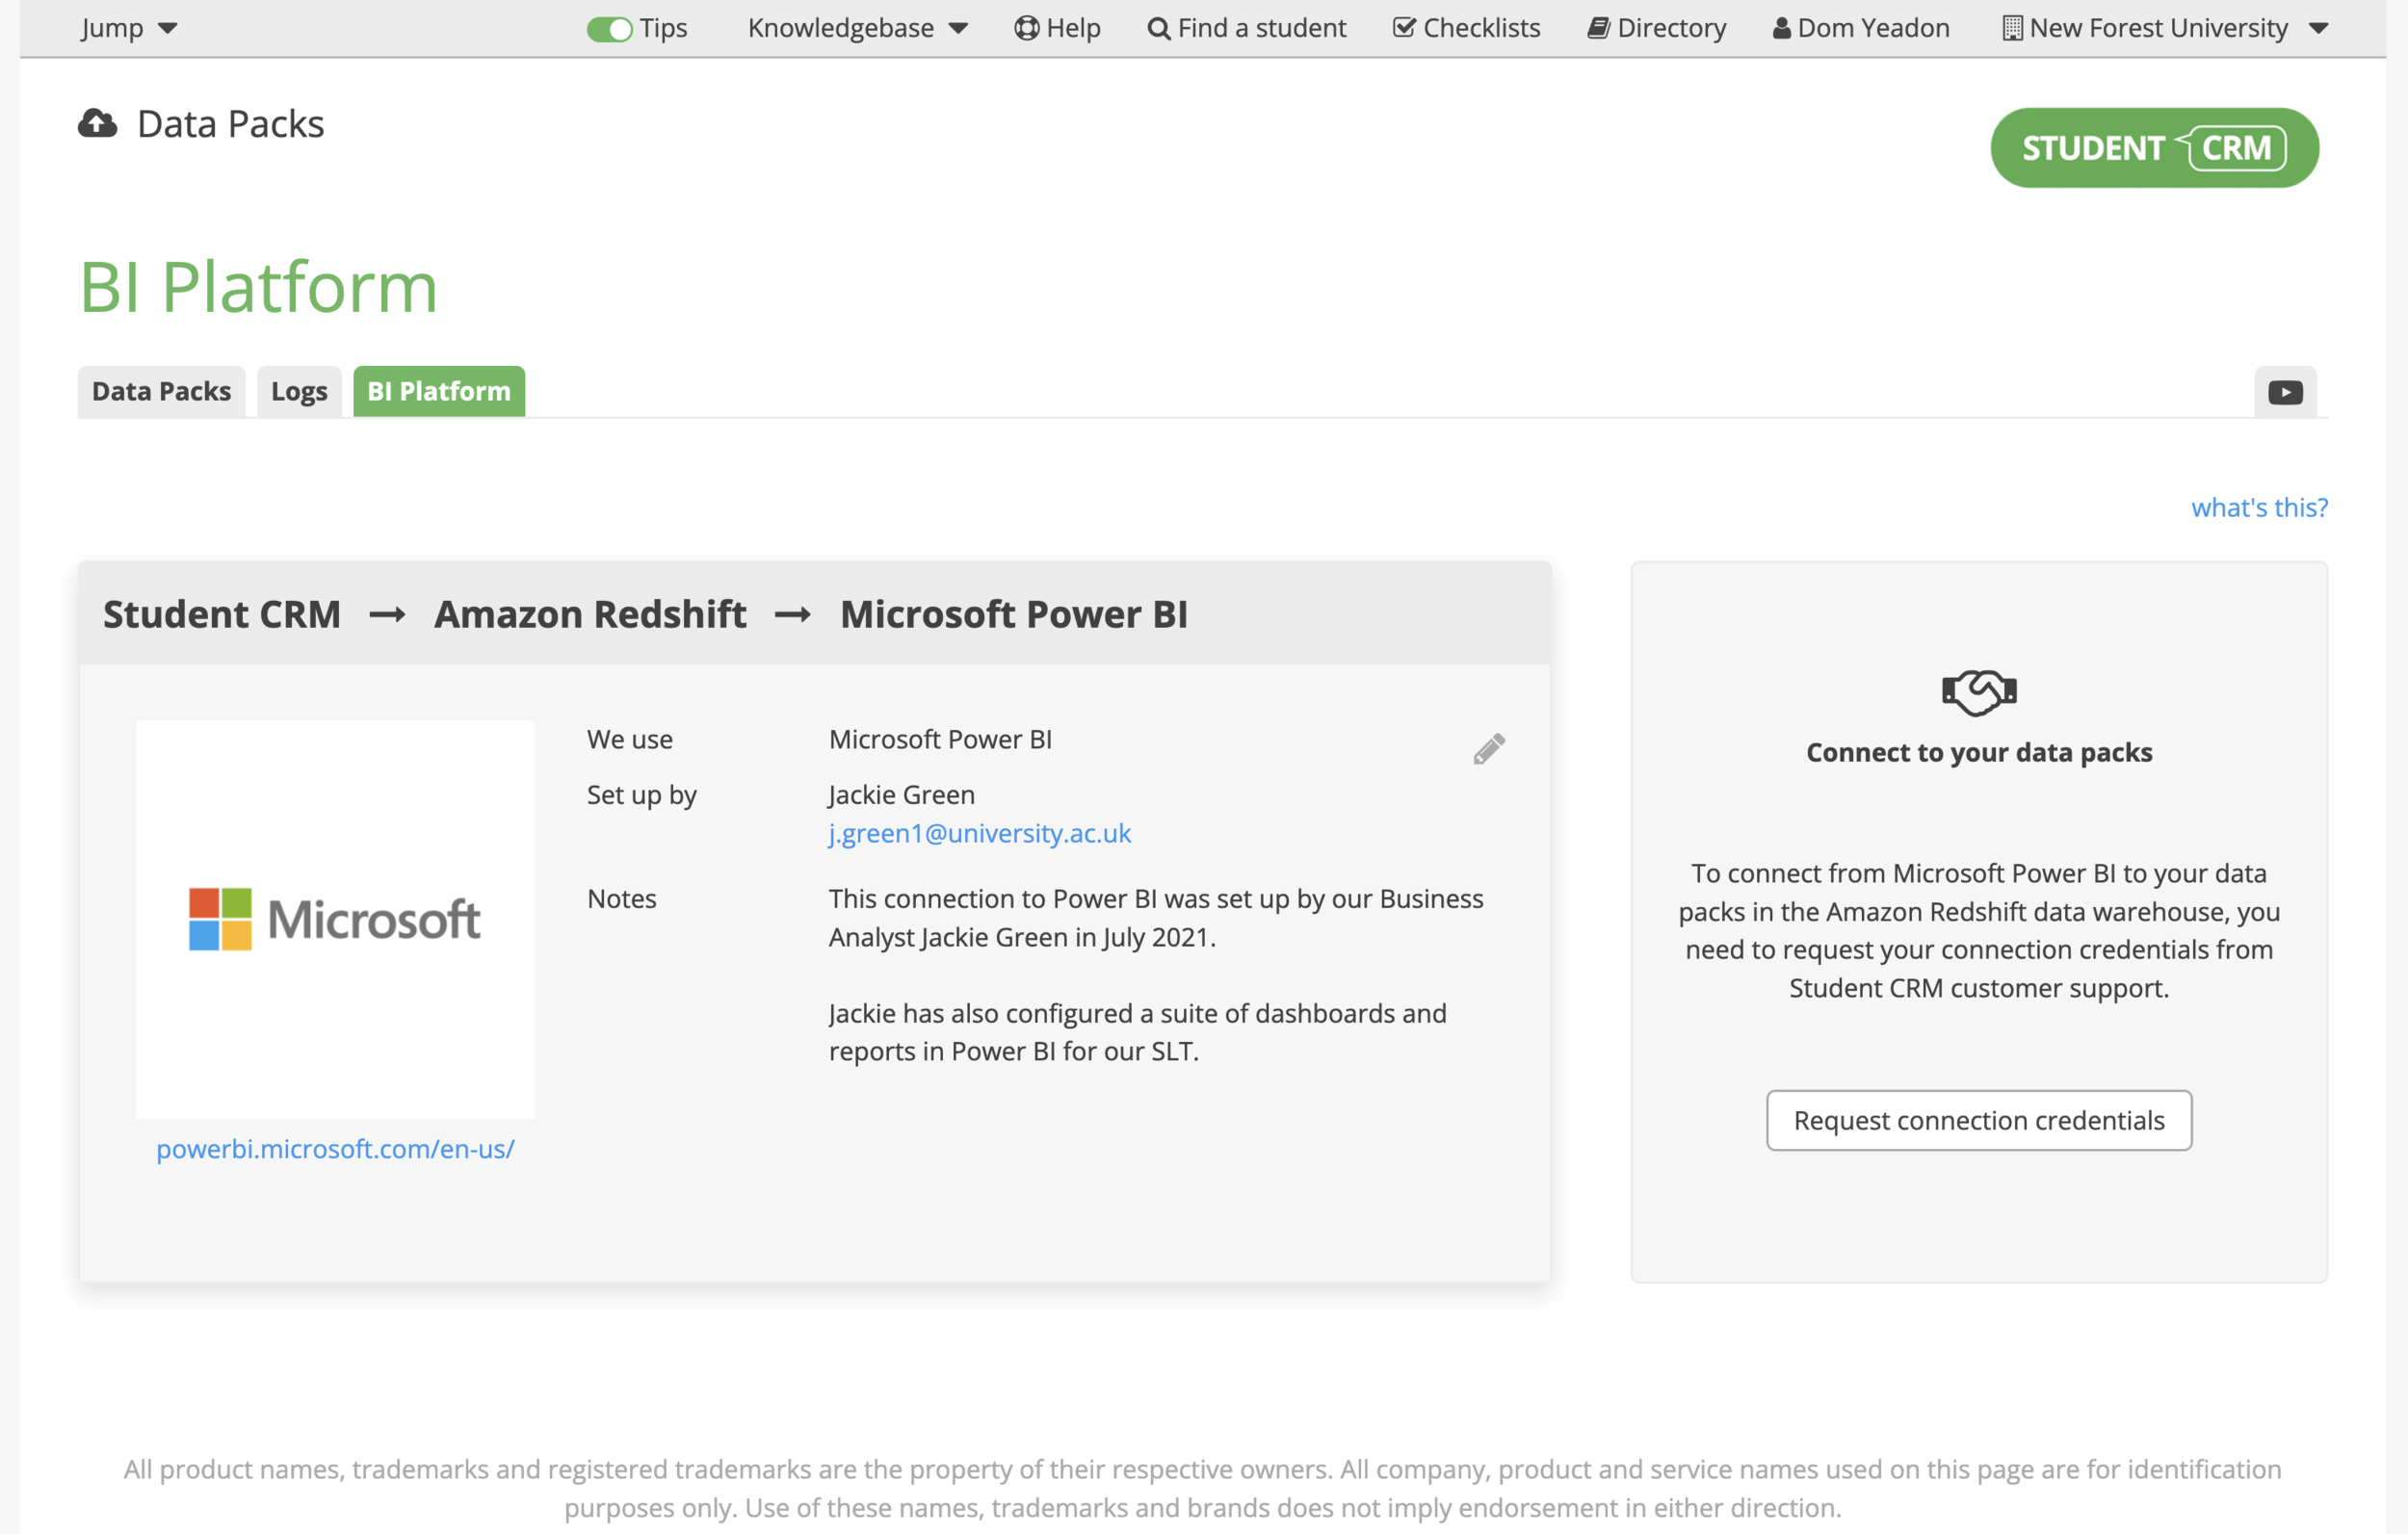Click the Student CRM logo
2408x1534 pixels.
tap(2153, 147)
